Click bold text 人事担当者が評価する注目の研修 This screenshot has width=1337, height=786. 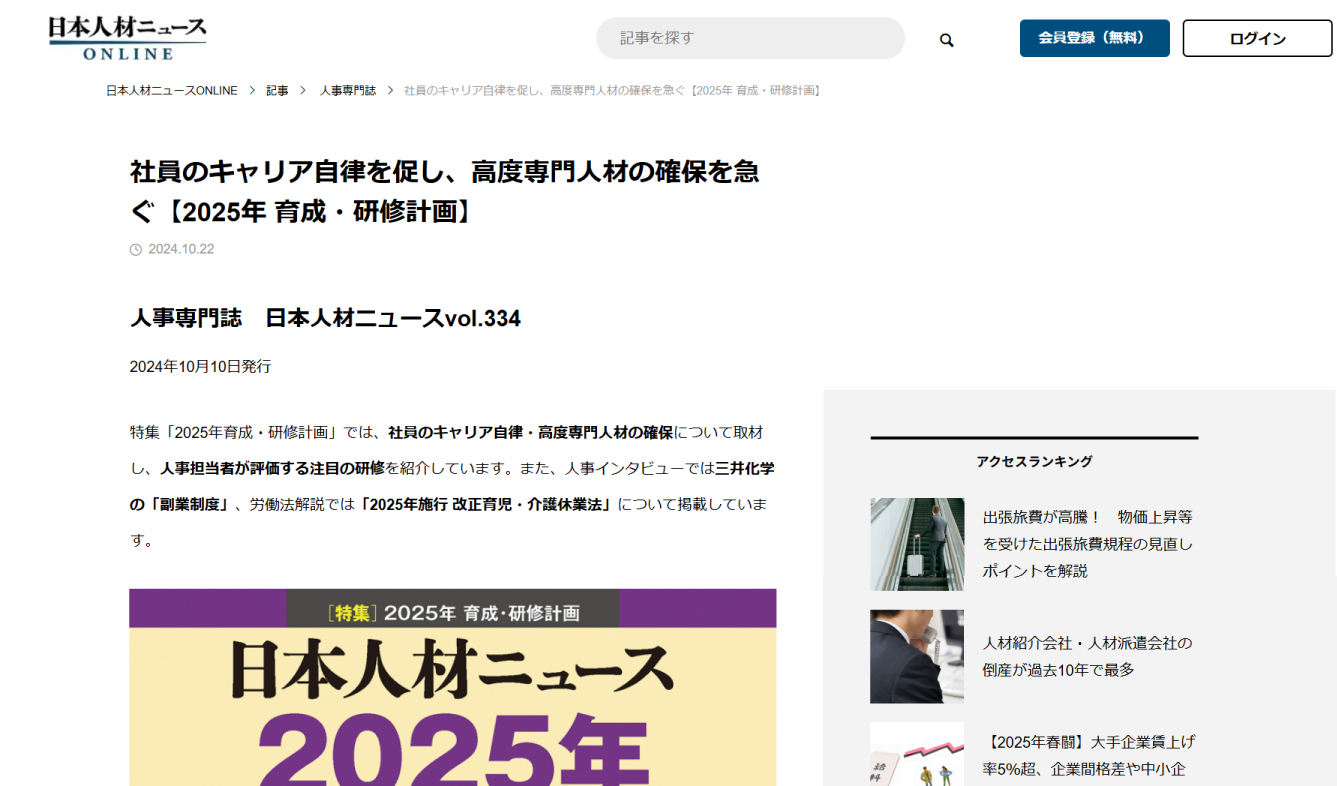pos(272,468)
